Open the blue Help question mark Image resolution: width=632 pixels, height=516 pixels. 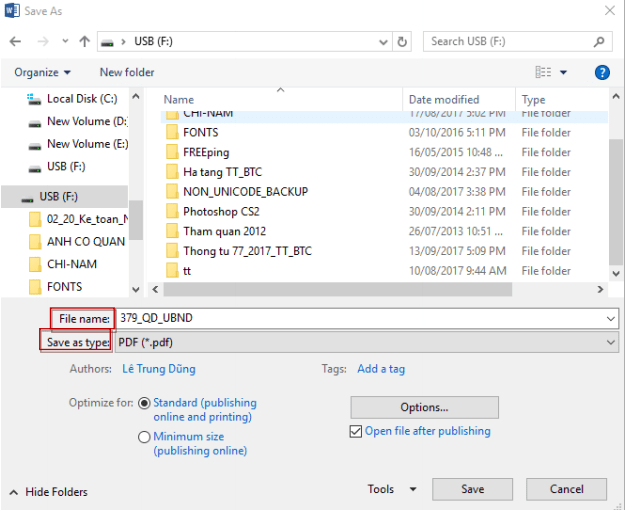(602, 72)
